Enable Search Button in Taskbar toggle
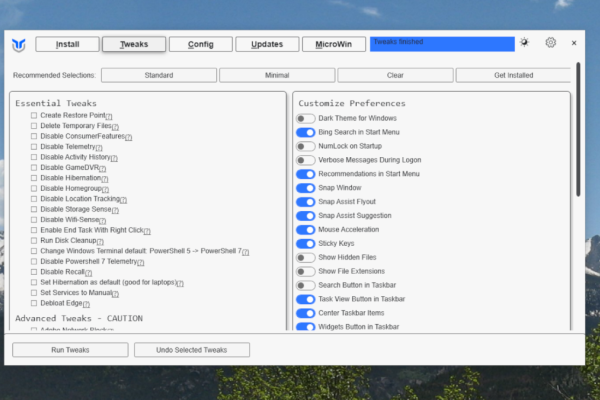This screenshot has width=600, height=400. tap(305, 285)
